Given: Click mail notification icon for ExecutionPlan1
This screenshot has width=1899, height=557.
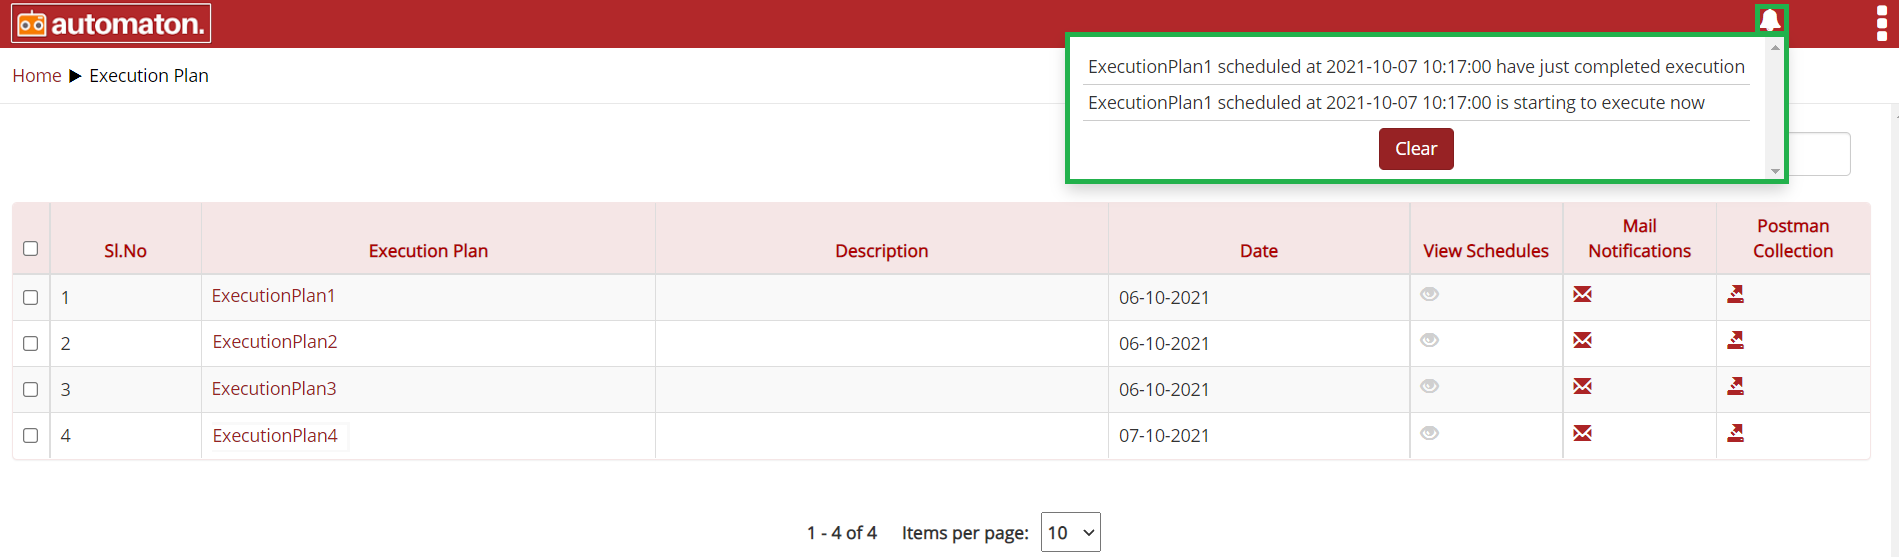Looking at the screenshot, I should pyautogui.click(x=1582, y=294).
